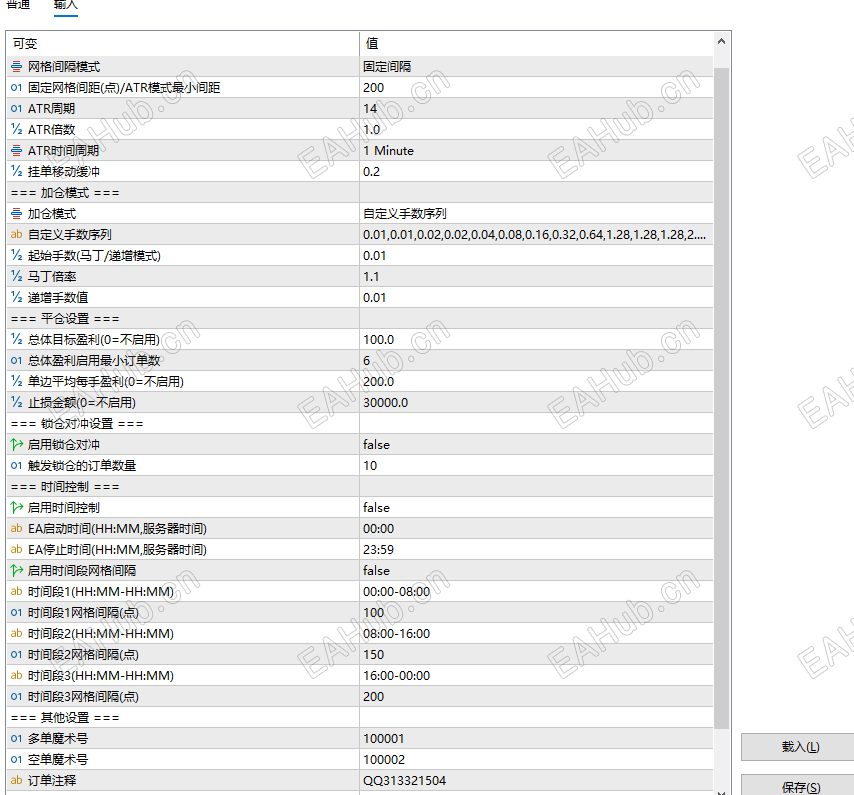Click the double-type icon next to 挂单移动缓冲
Image resolution: width=854 pixels, height=795 pixels.
pos(16,172)
